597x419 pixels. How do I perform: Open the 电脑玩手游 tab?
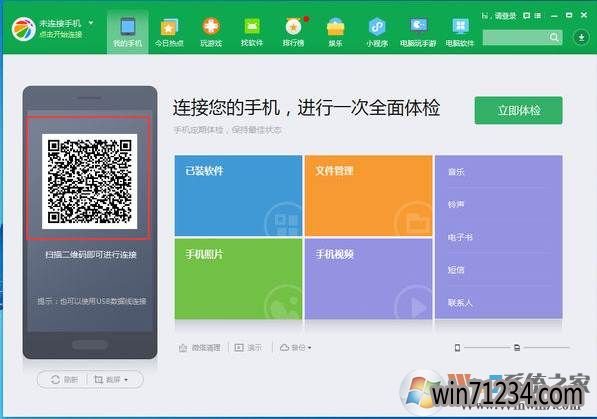[418, 33]
